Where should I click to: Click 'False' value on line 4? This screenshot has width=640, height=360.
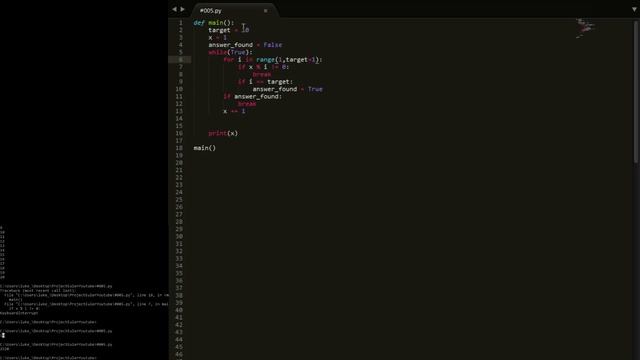point(273,45)
